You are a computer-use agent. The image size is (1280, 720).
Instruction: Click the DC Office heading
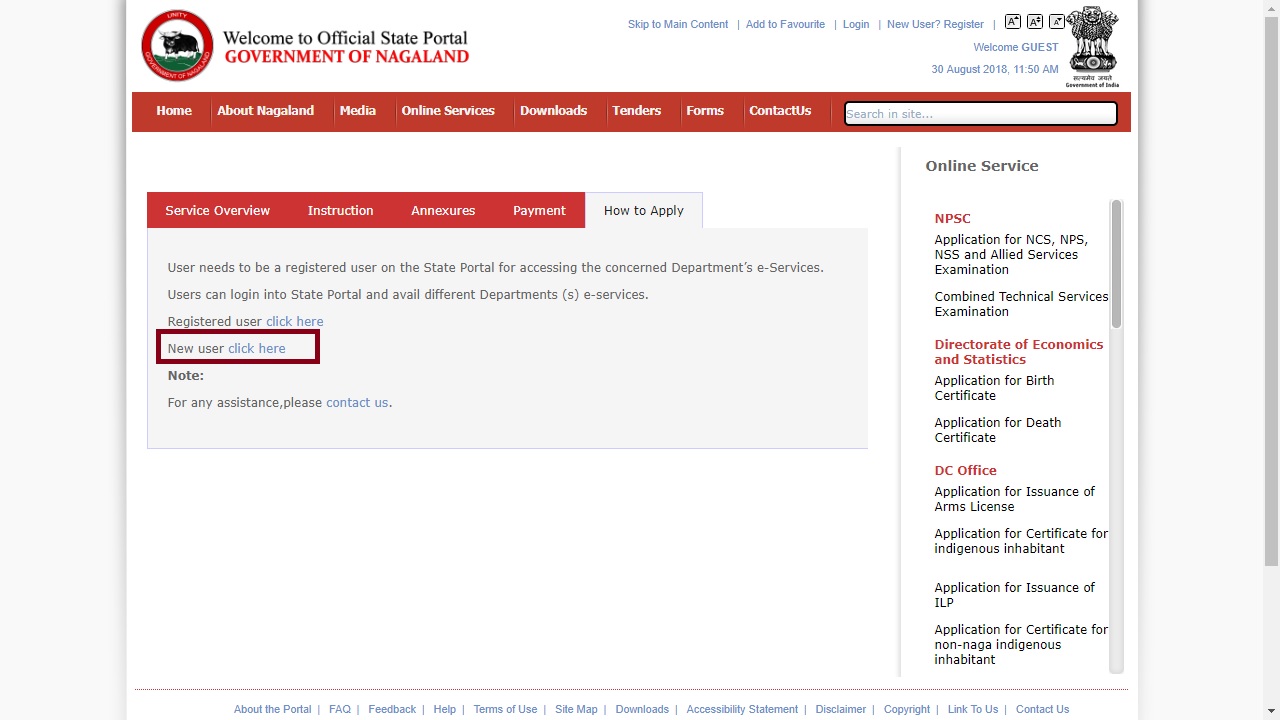pyautogui.click(x=965, y=470)
